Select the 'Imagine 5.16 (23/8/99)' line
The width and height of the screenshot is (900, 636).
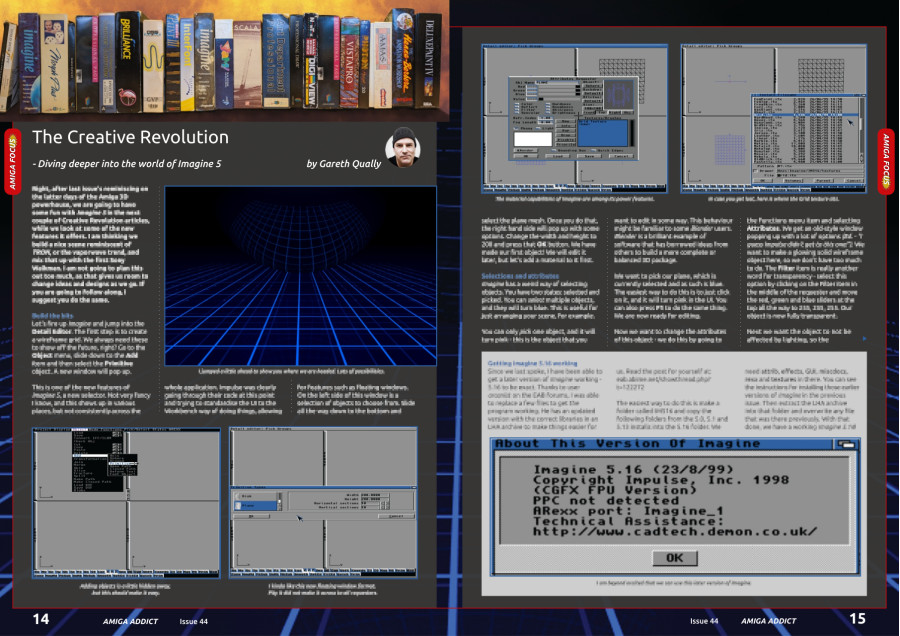click(634, 470)
